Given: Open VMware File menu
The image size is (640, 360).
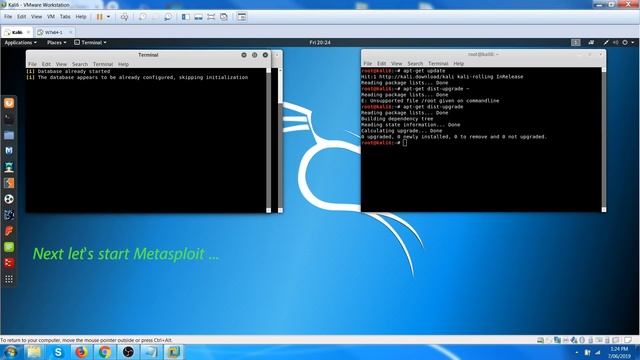Looking at the screenshot, I should (x=8, y=17).
